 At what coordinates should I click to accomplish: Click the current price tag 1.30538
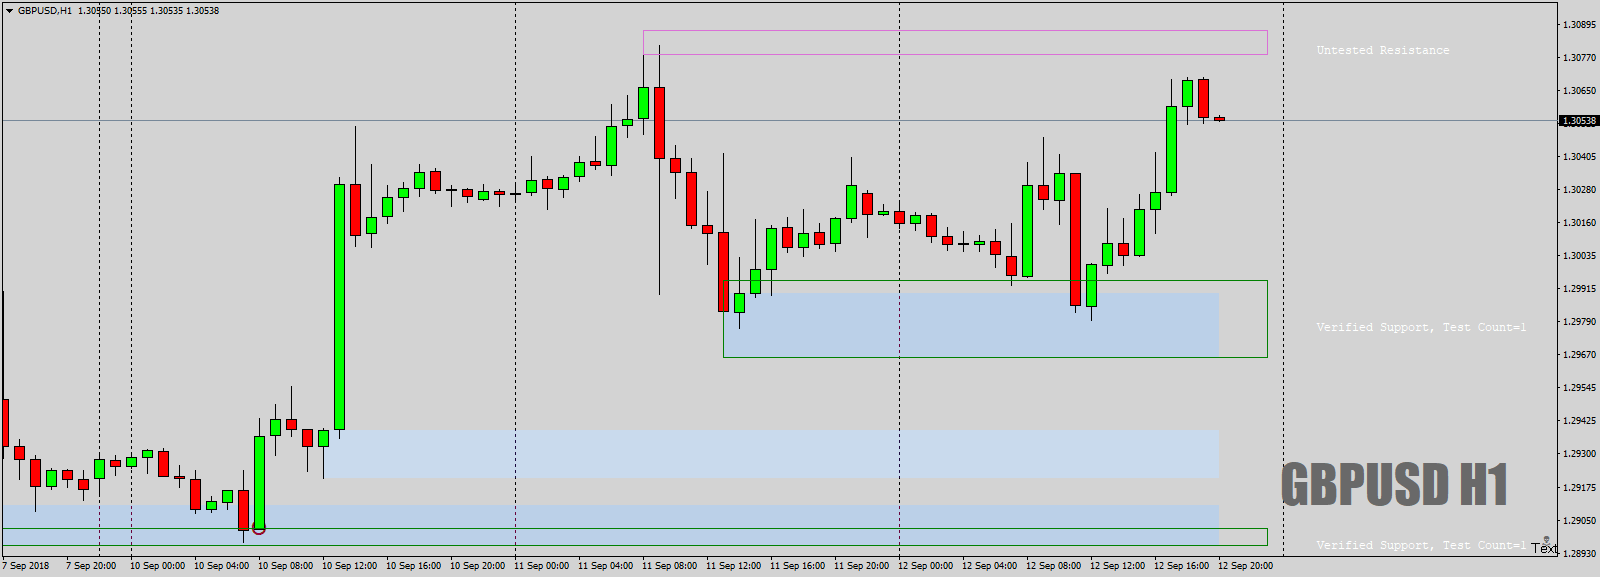point(1579,121)
